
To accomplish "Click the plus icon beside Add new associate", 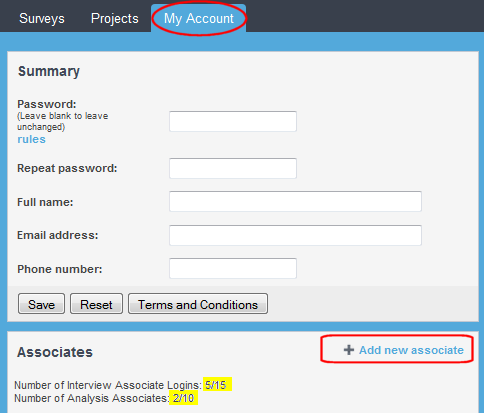I will (349, 350).
